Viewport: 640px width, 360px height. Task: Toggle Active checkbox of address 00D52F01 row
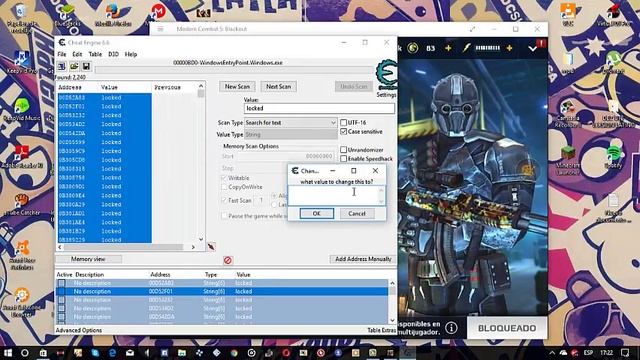point(61,291)
